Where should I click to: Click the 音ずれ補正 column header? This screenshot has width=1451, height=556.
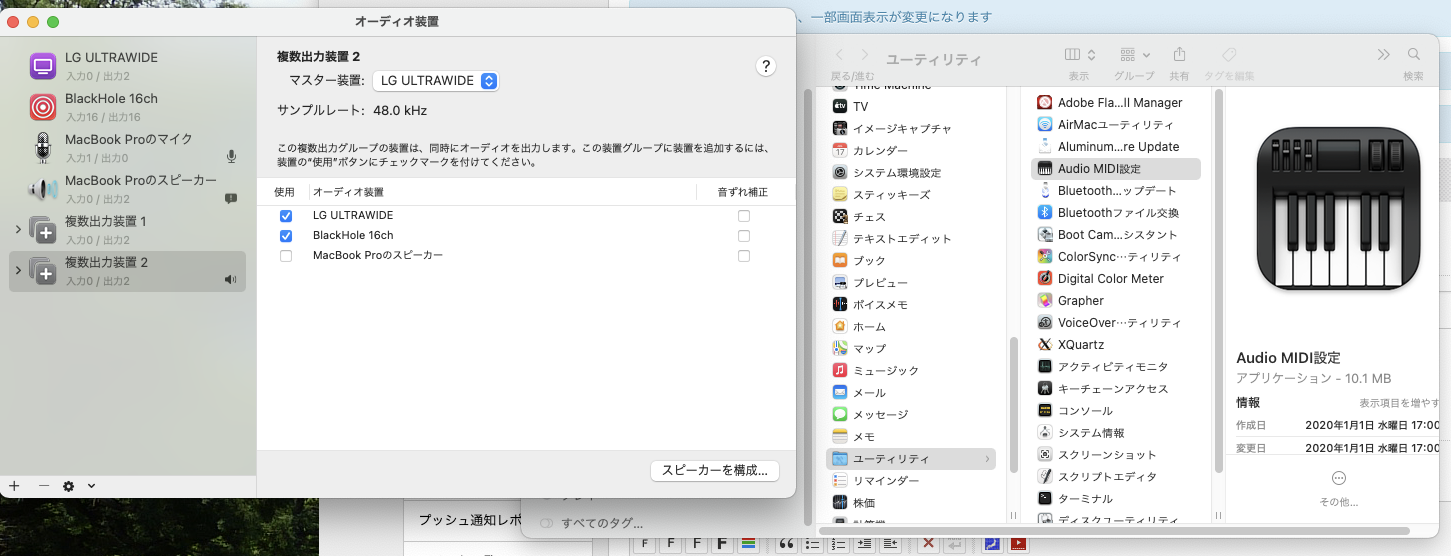pos(743,192)
